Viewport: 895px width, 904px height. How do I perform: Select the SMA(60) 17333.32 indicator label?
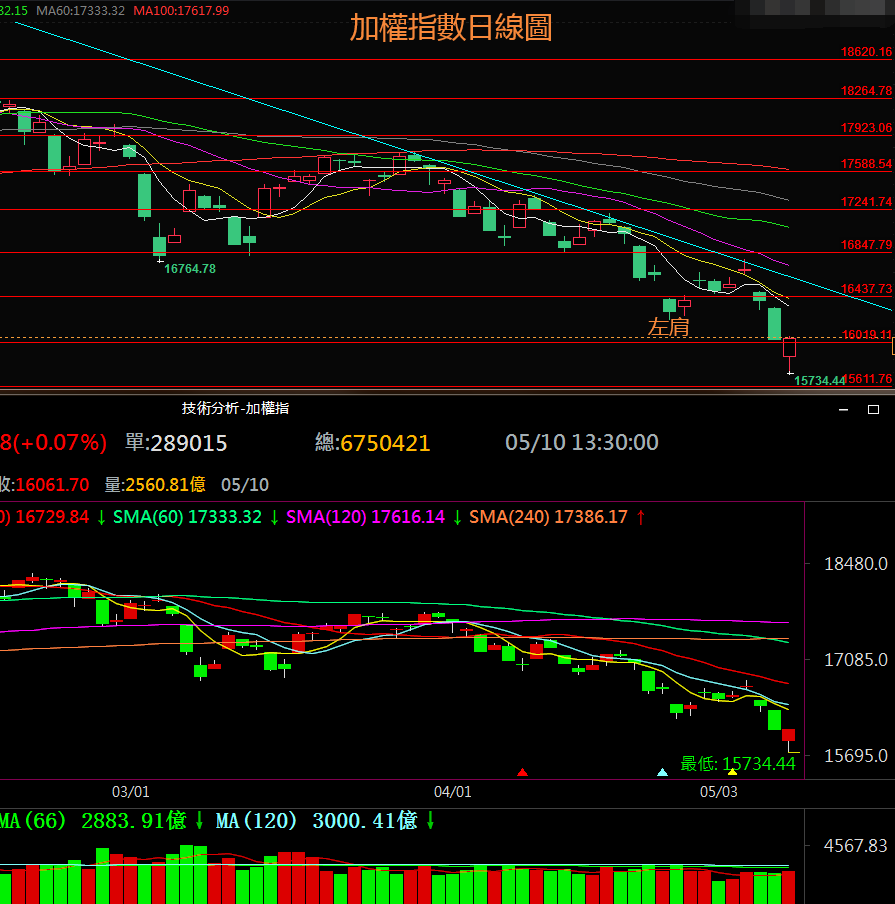point(187,517)
